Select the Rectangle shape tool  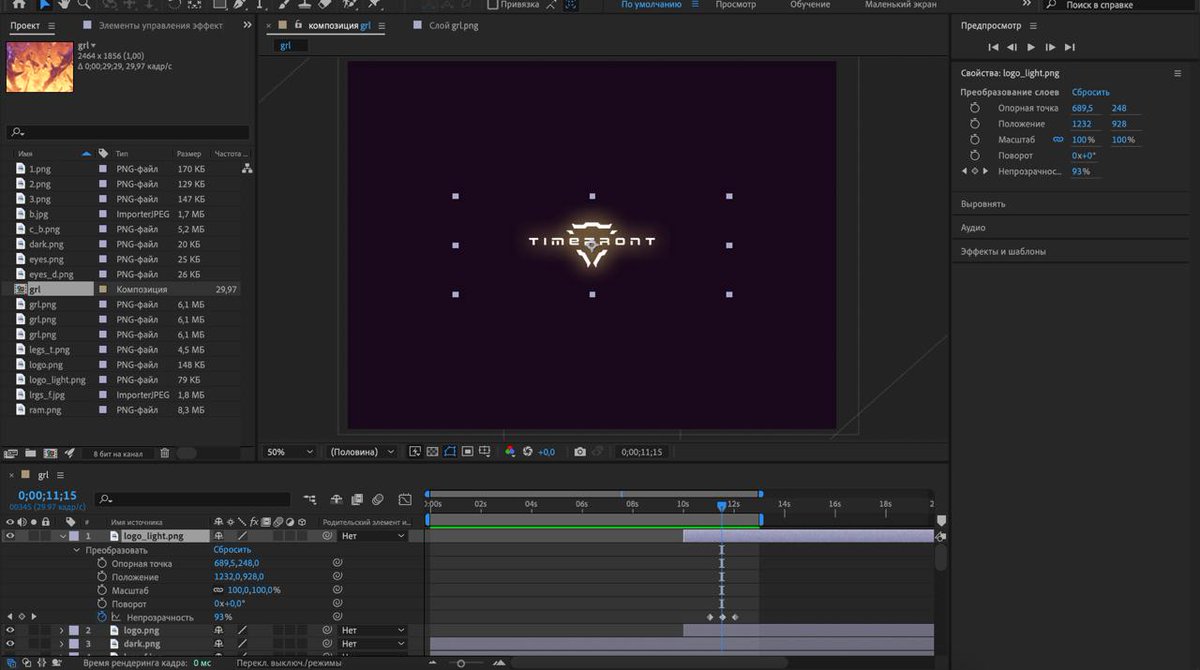219,4
